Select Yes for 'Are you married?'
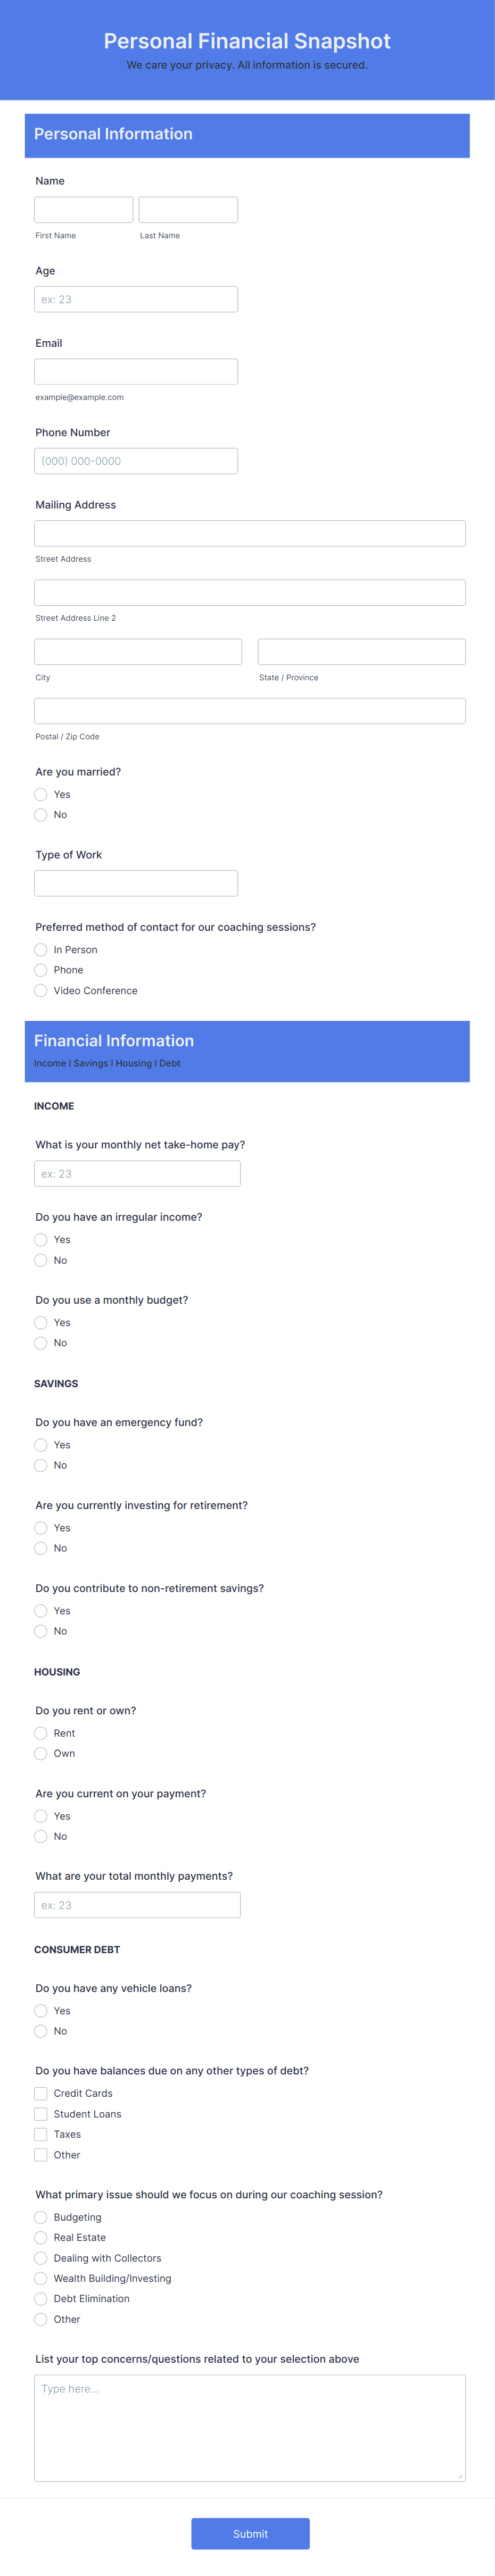 40,794
